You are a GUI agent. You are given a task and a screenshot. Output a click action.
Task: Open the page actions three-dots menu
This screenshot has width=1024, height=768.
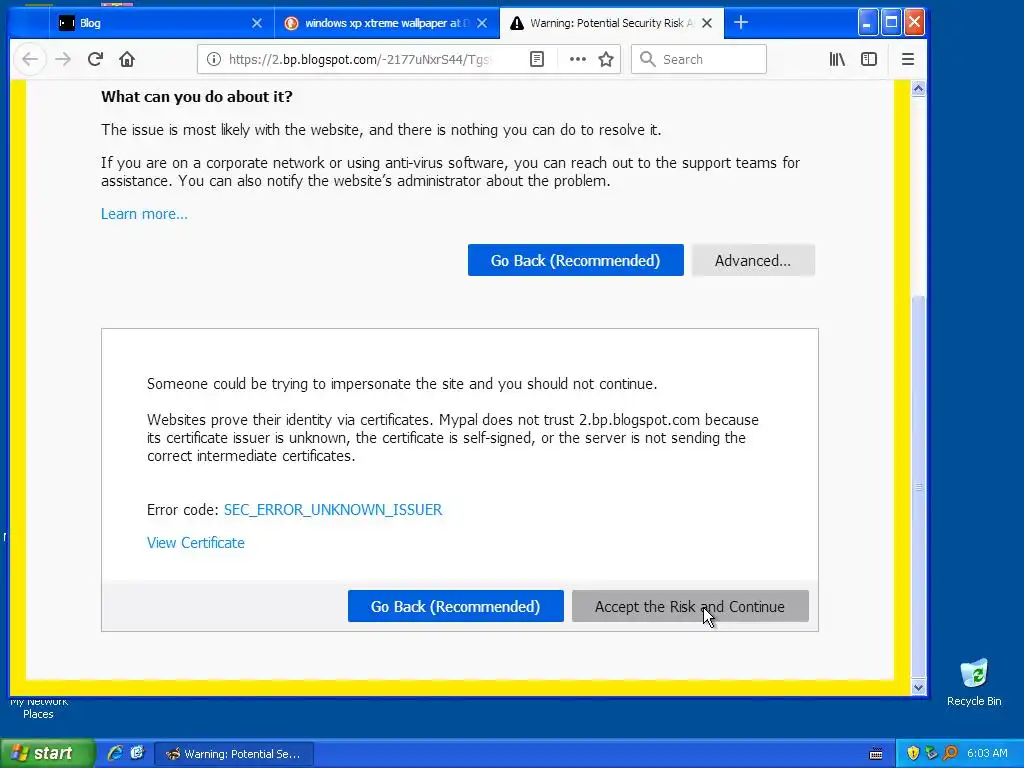(577, 59)
